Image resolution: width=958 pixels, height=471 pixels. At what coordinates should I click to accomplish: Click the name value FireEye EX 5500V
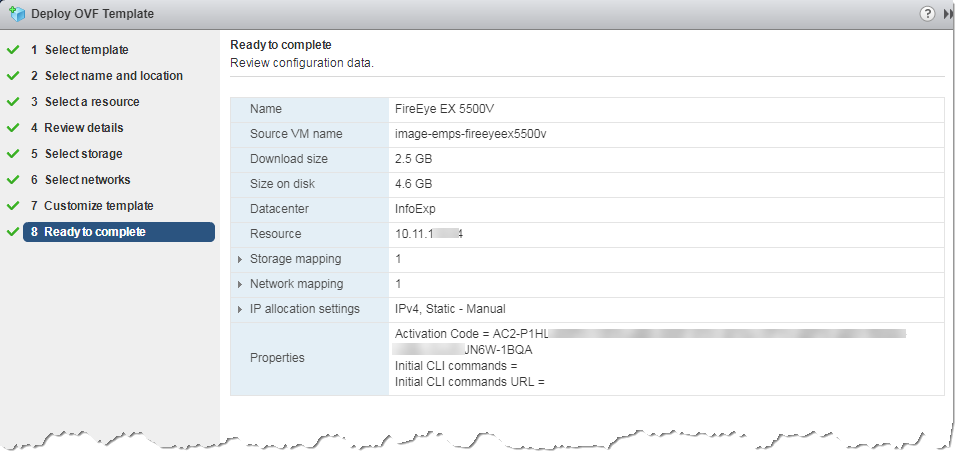click(x=445, y=109)
